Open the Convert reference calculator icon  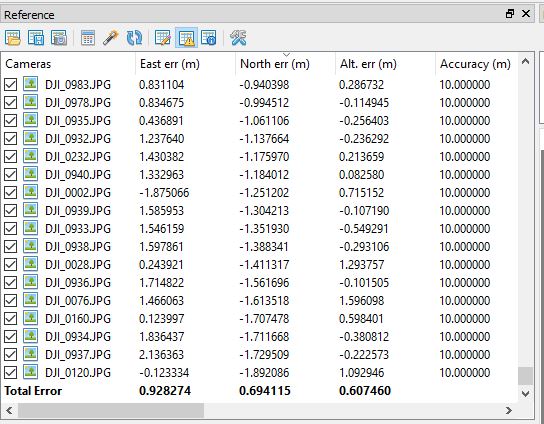(x=87, y=37)
